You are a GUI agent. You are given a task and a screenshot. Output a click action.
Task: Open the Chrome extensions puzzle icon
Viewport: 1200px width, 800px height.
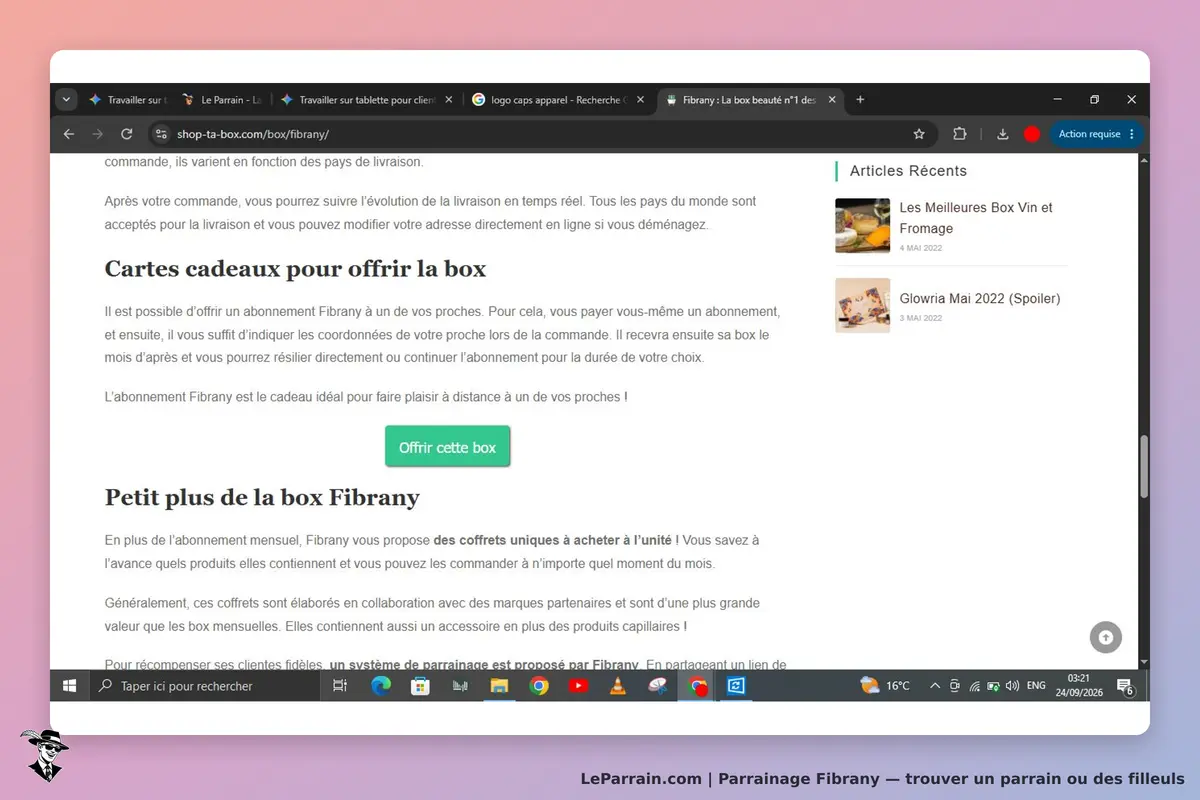(960, 134)
